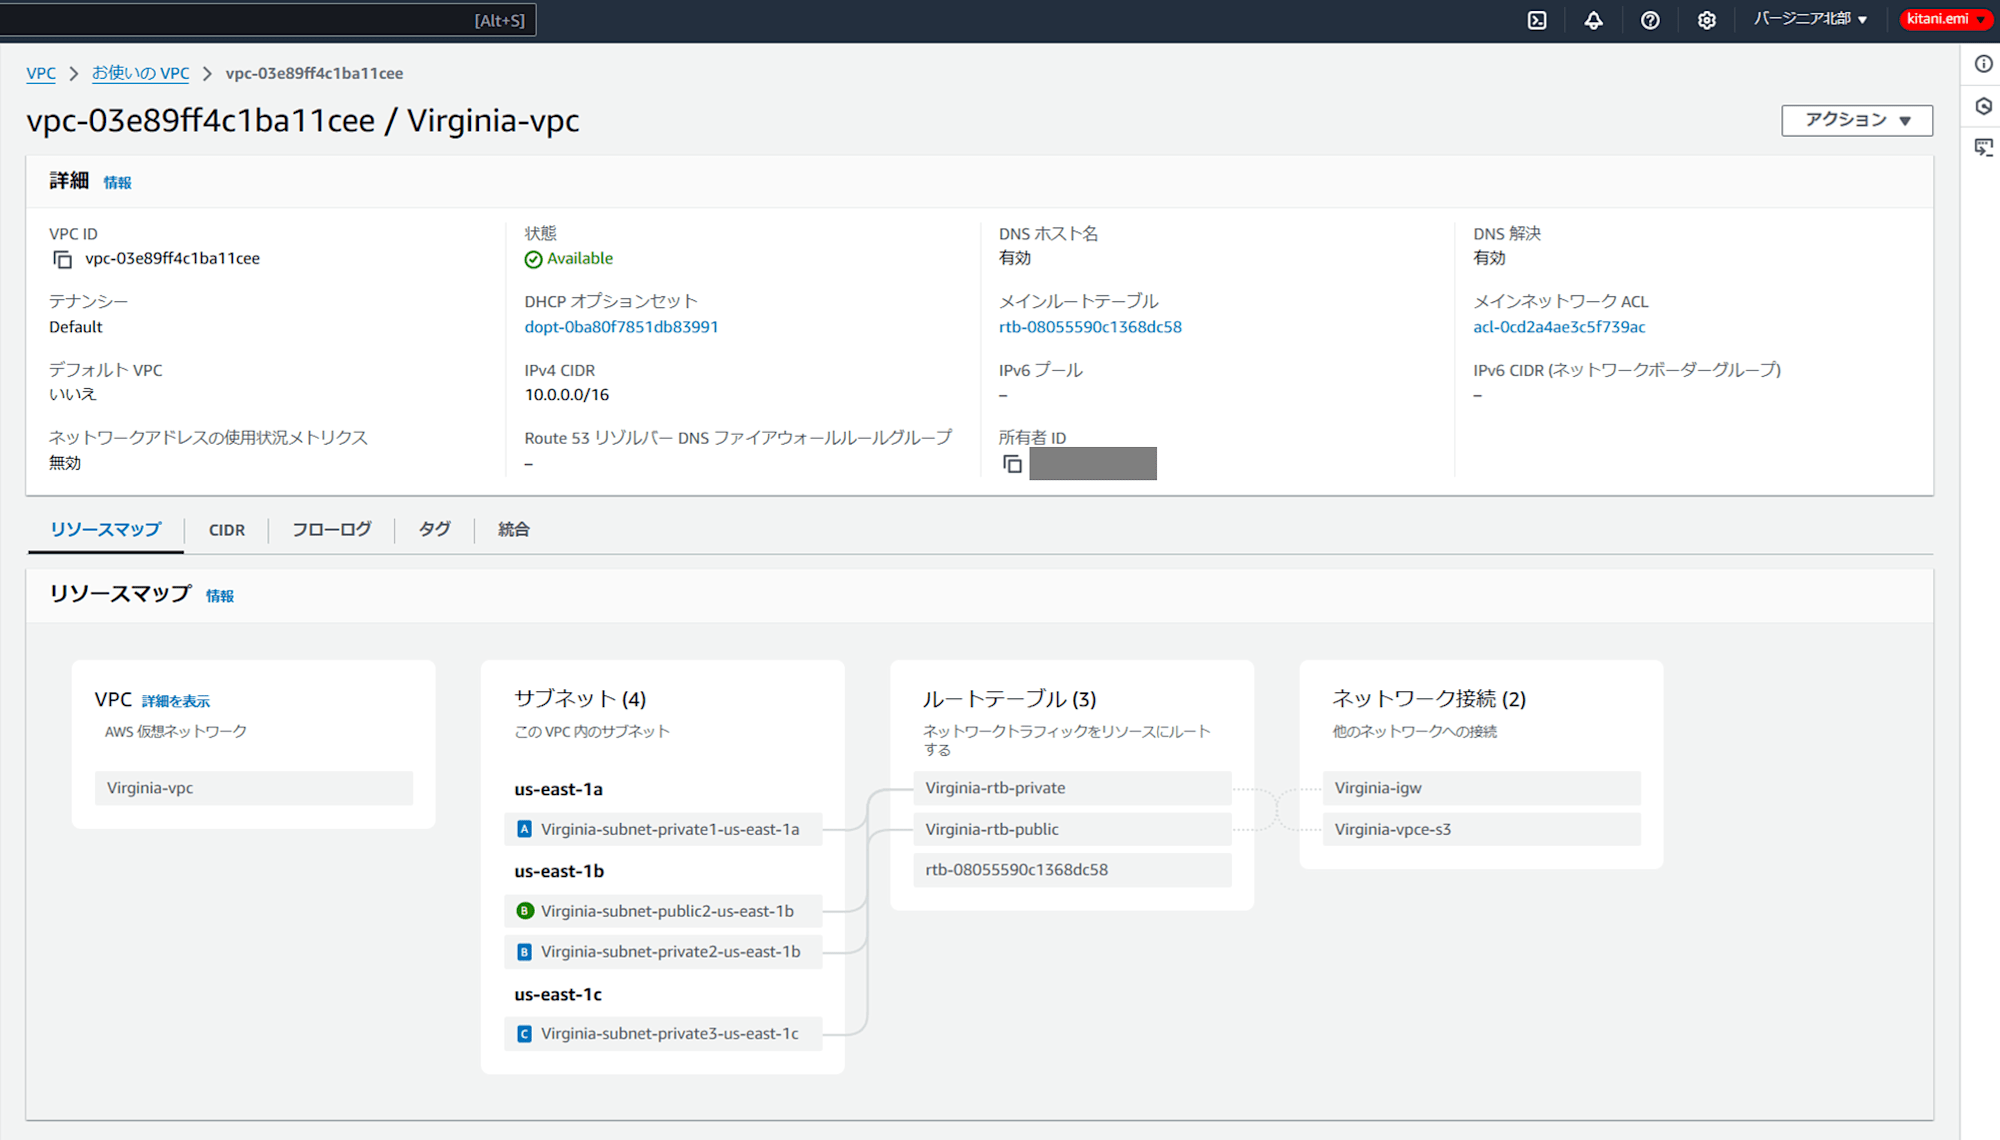Viewport: 2000px width, 1140px height.
Task: Click the C badge of private3-us-east-1c subnet
Action: (x=524, y=1034)
